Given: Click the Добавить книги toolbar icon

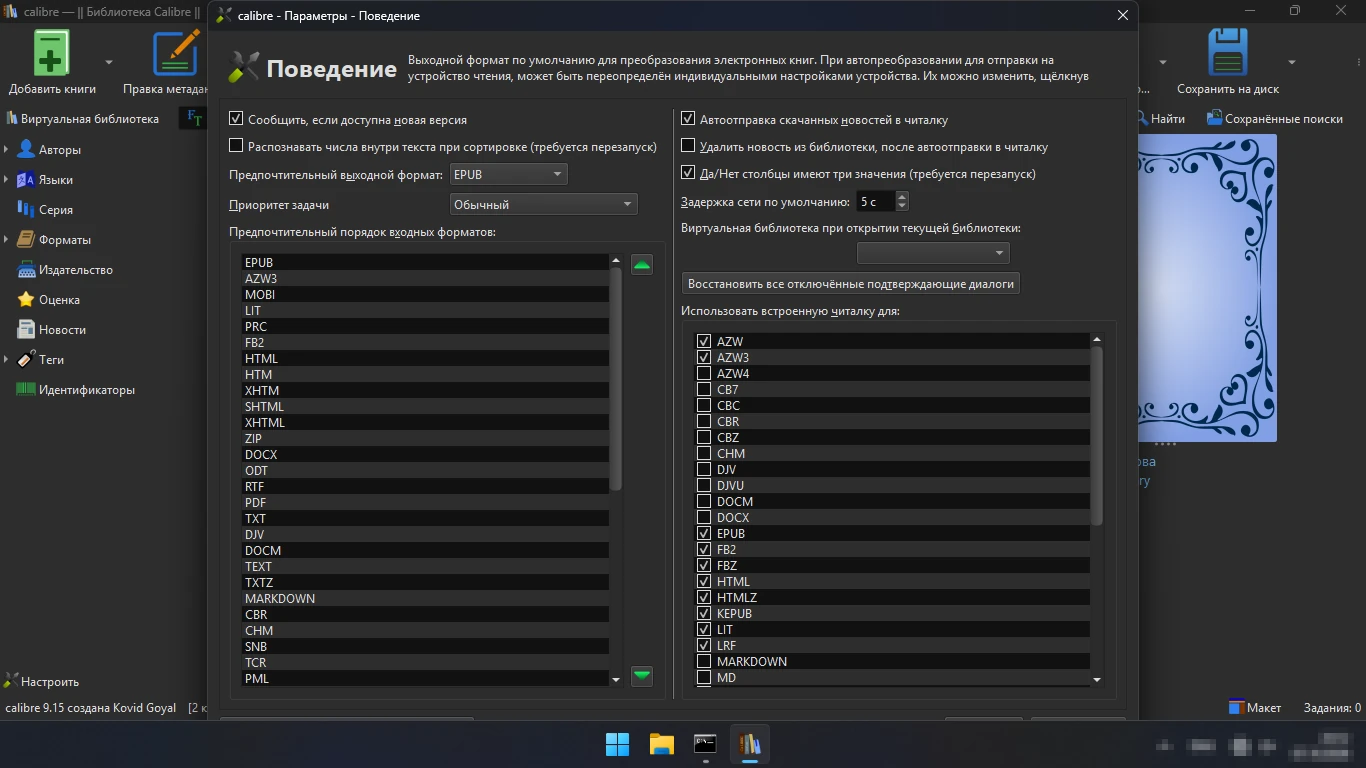Looking at the screenshot, I should point(52,52).
